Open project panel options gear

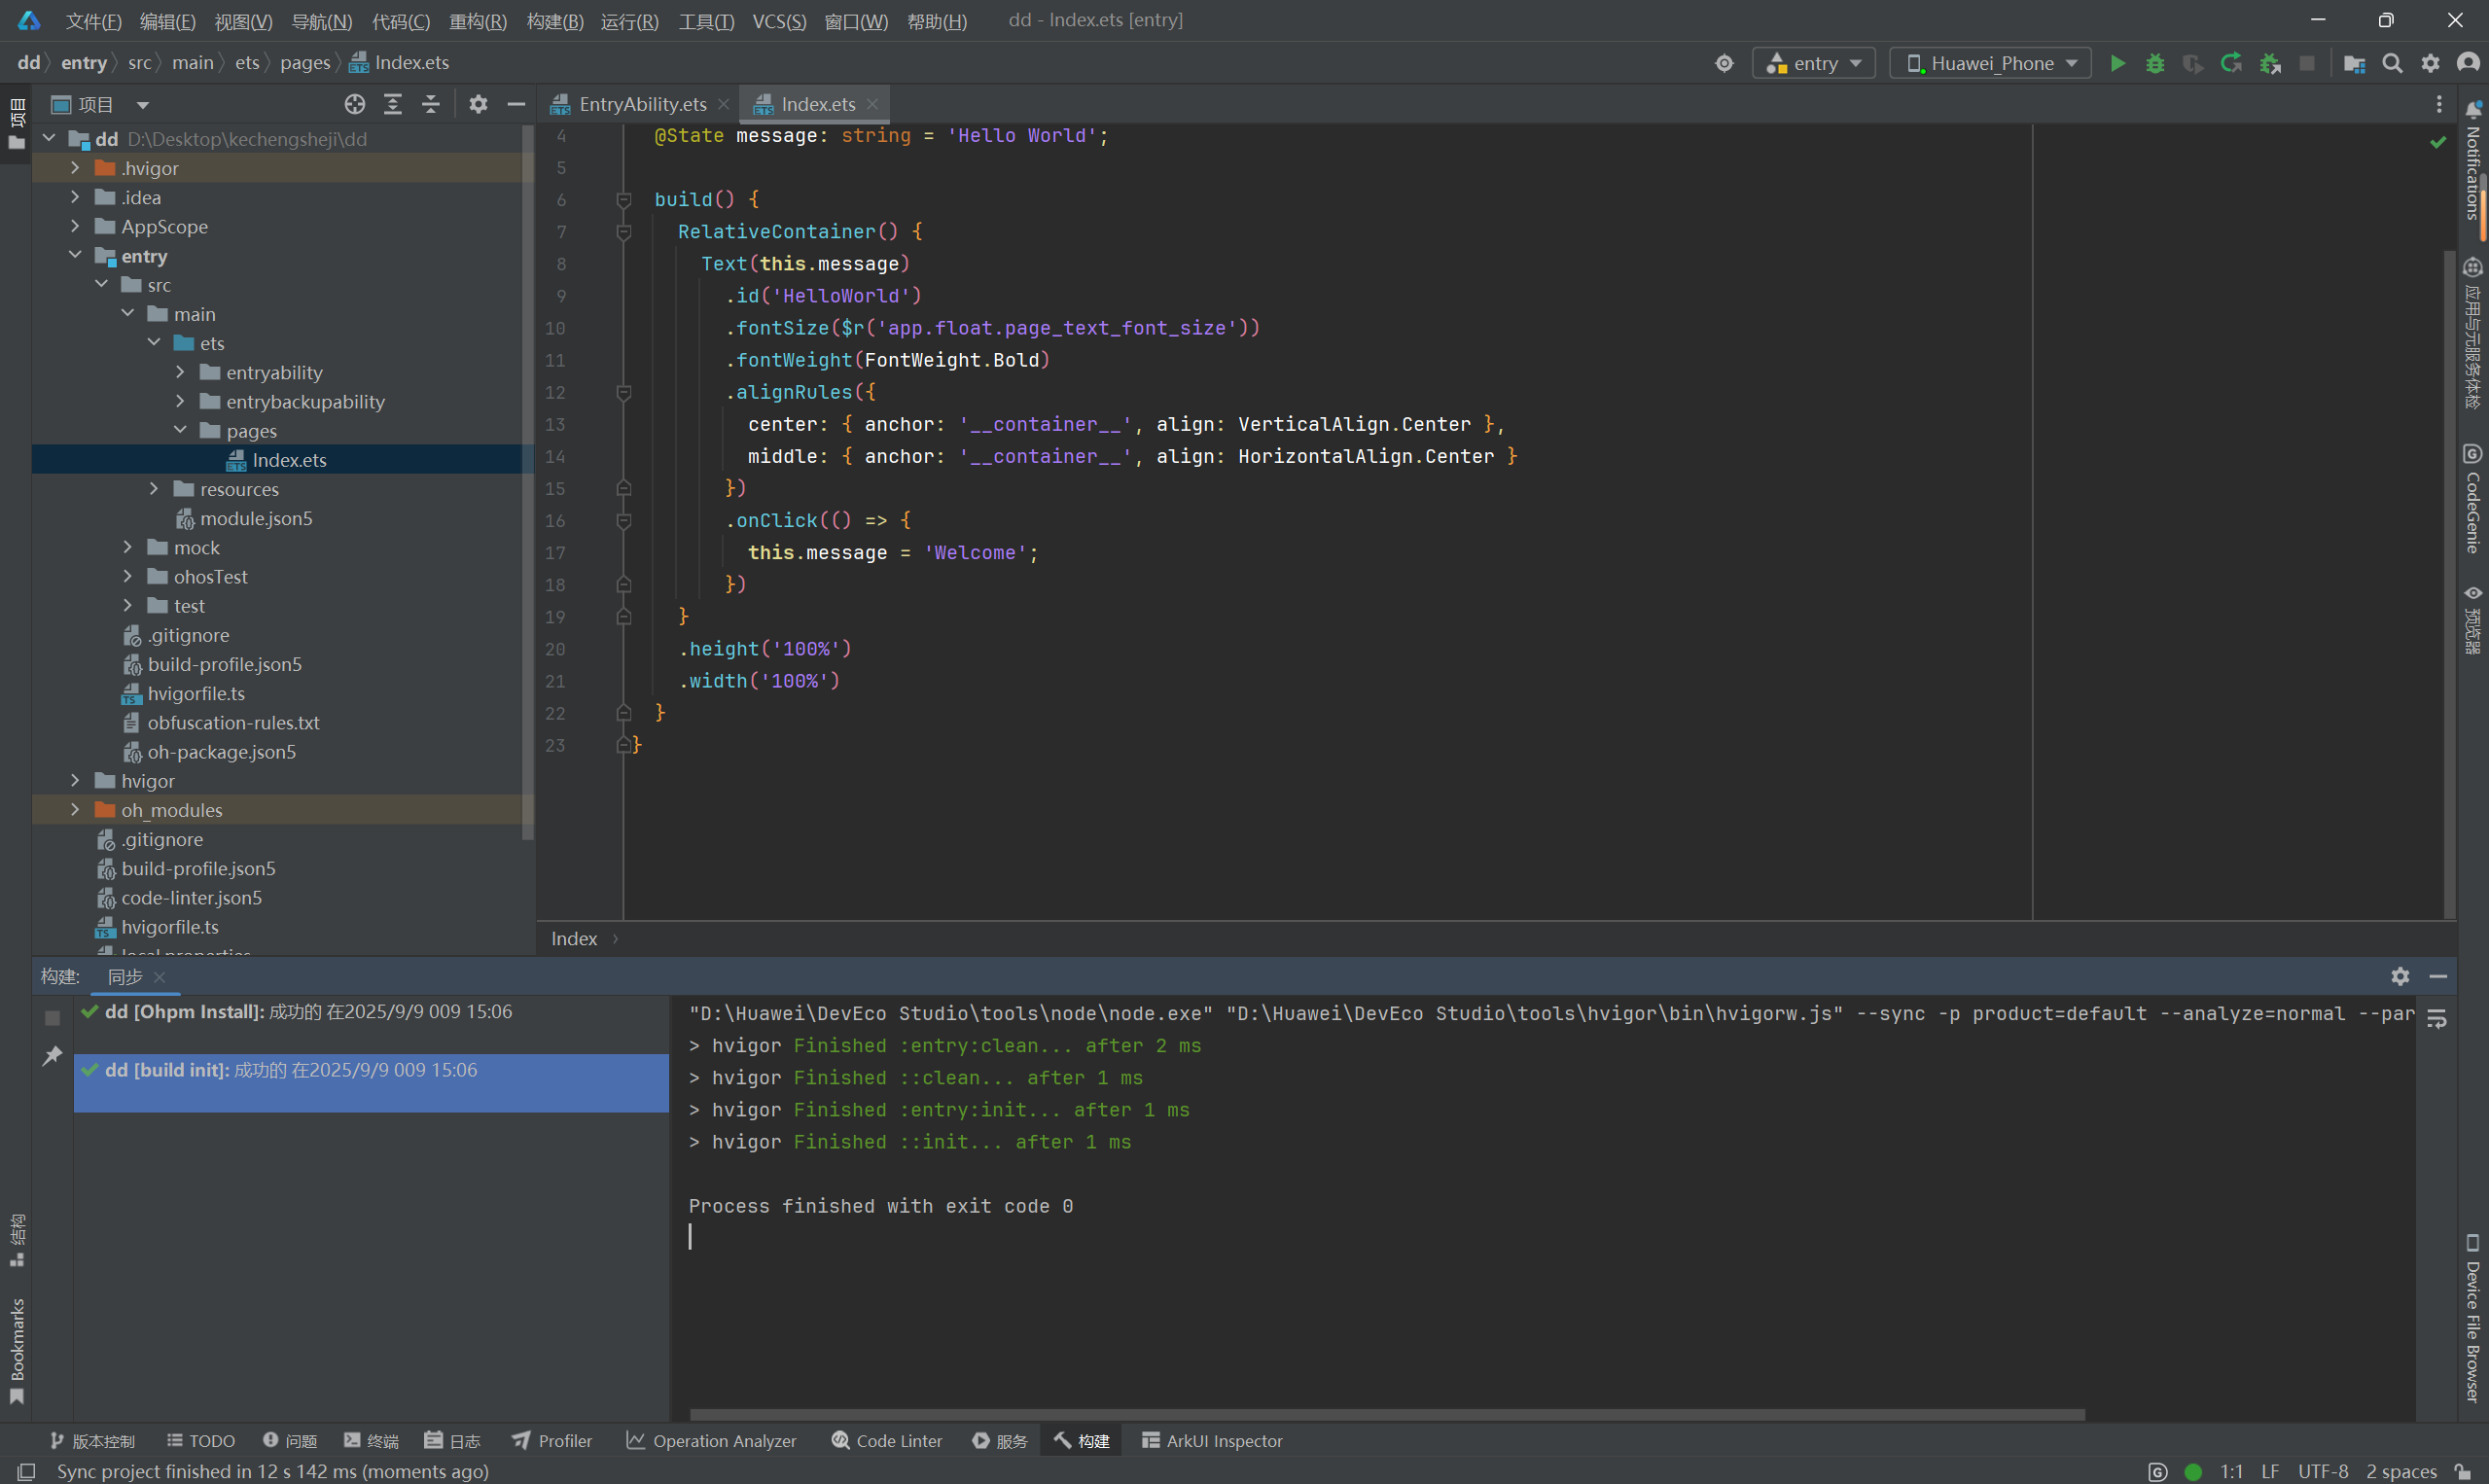478,104
